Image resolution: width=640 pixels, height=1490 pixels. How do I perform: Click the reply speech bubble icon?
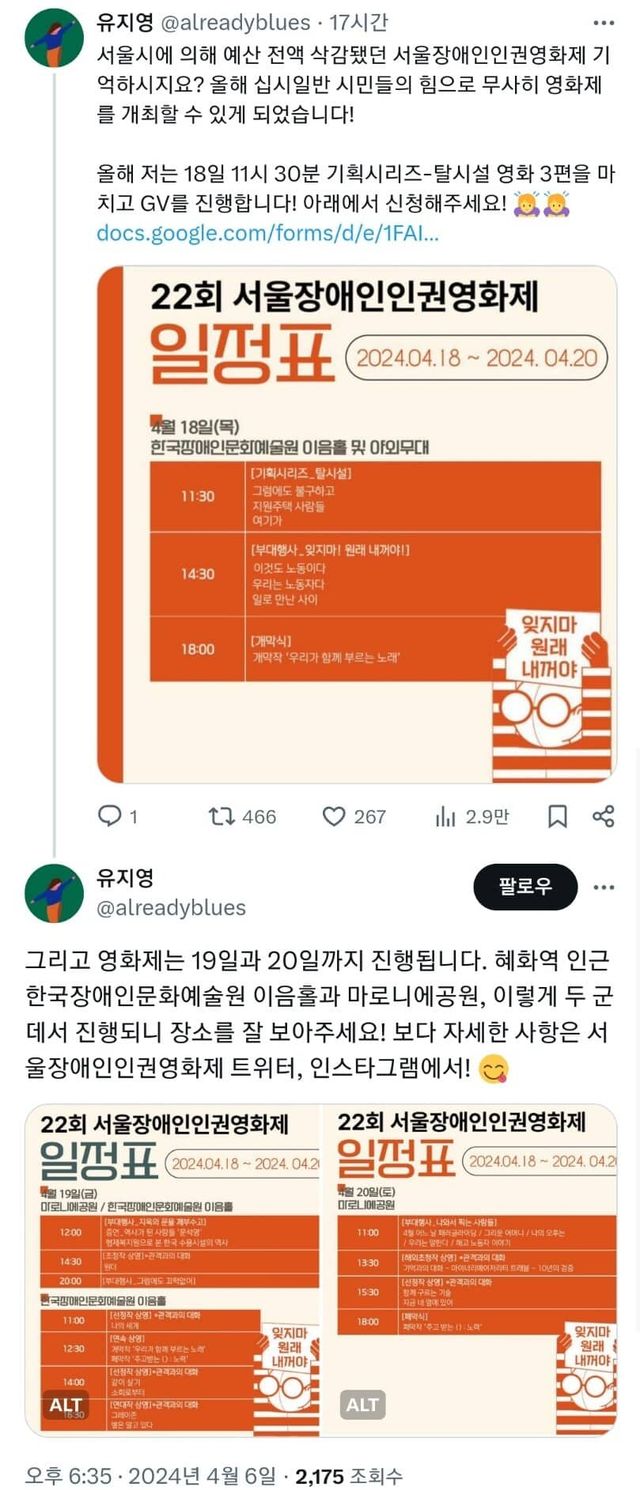coord(109,817)
